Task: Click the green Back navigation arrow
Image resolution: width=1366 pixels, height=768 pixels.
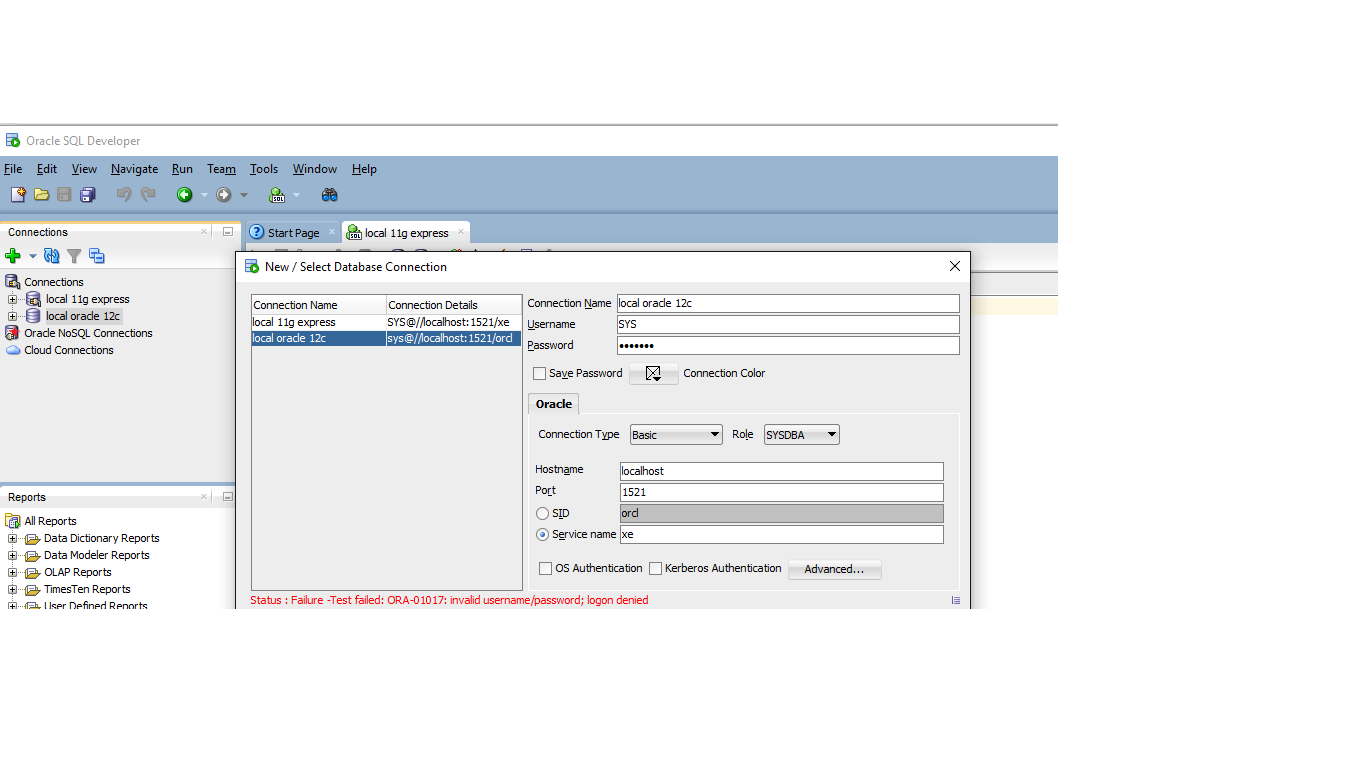Action: click(x=184, y=195)
